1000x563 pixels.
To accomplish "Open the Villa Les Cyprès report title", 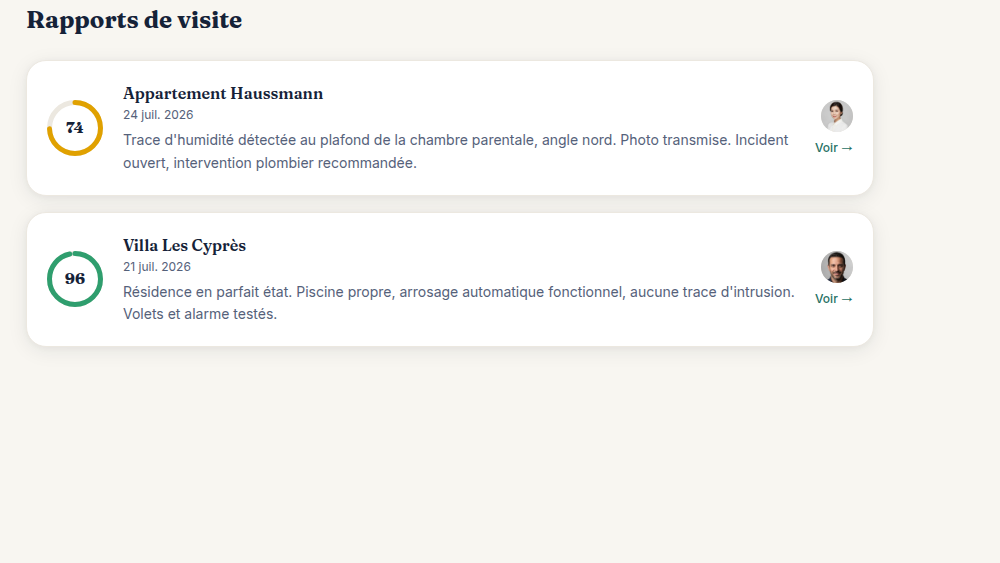I will click(184, 245).
